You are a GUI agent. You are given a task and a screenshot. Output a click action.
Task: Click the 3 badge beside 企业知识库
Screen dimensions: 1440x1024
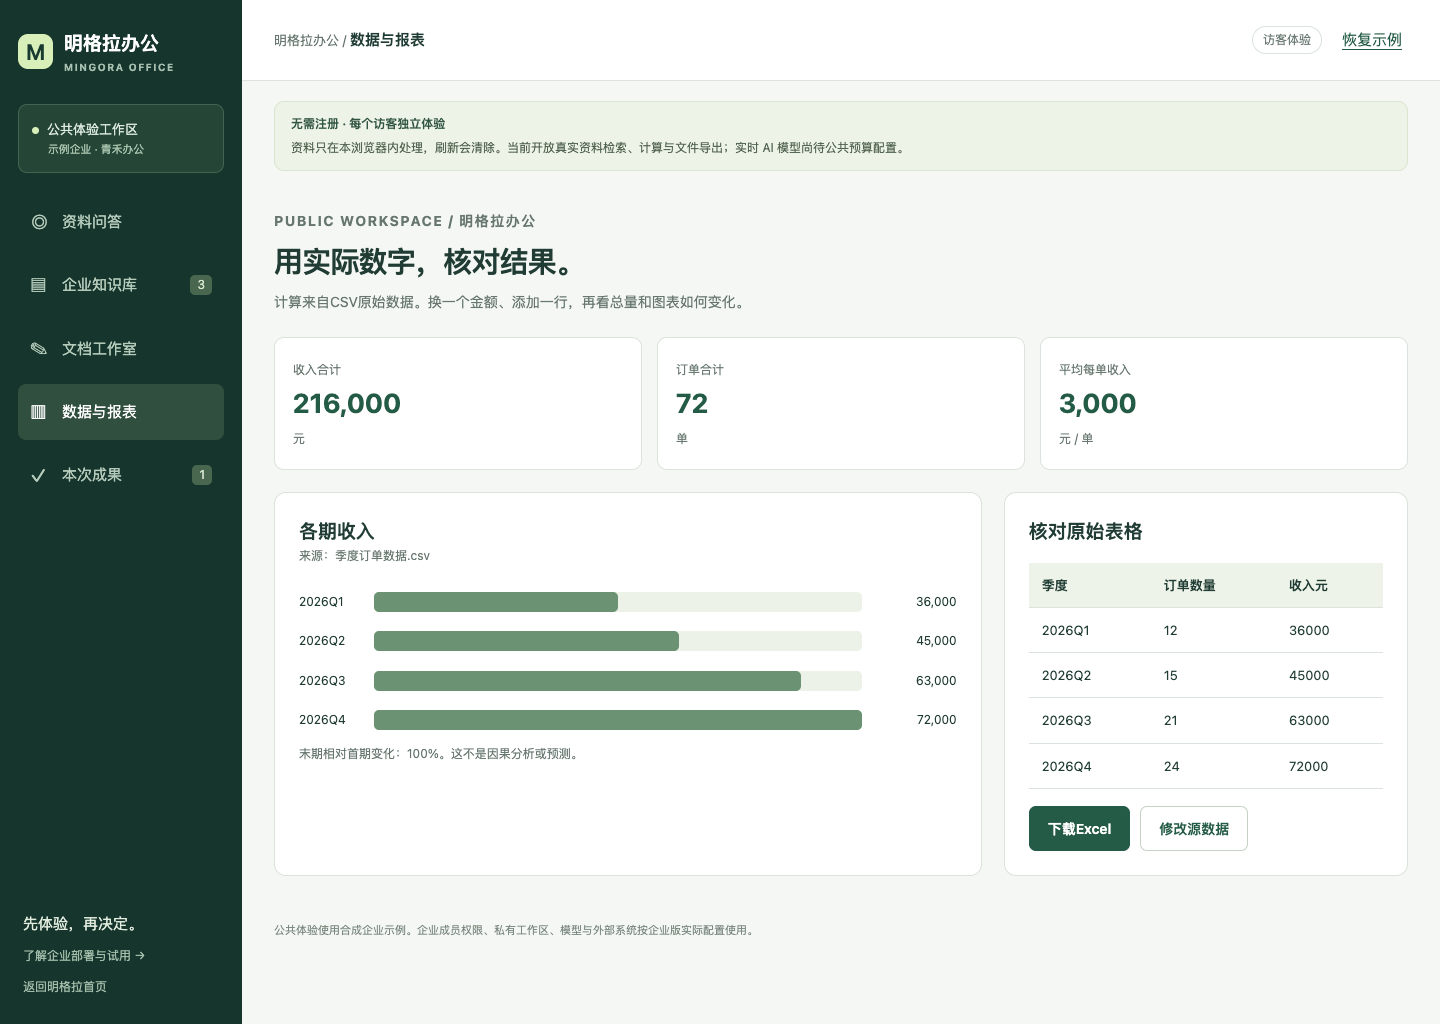click(x=201, y=285)
